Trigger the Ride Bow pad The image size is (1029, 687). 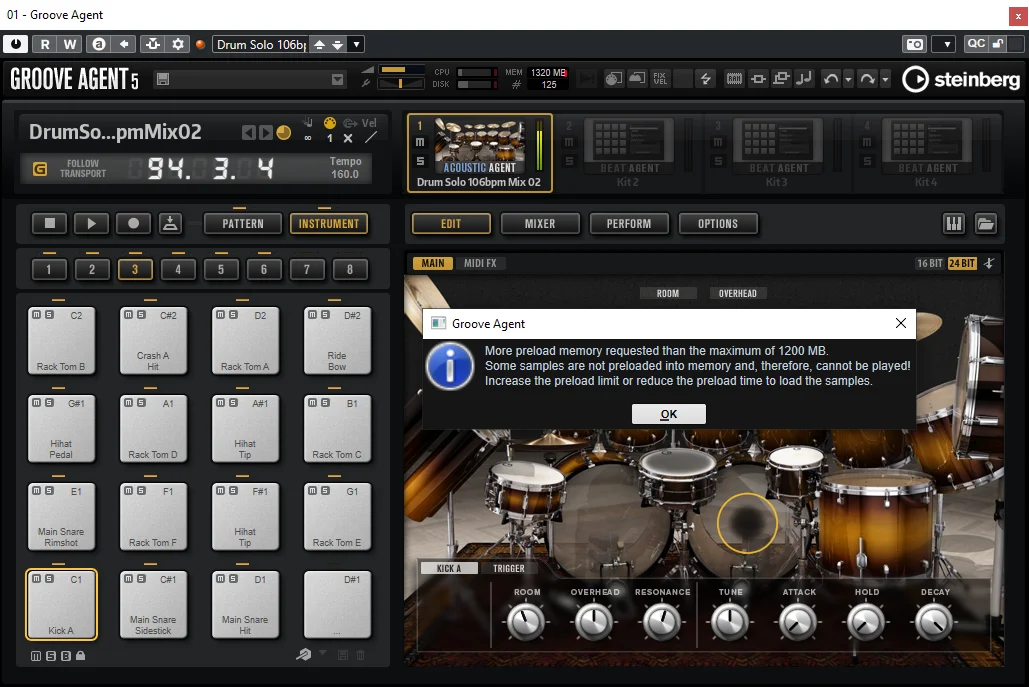pos(337,341)
